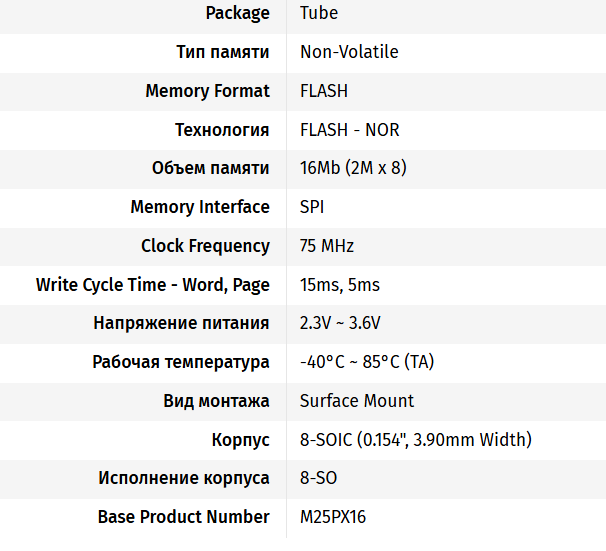Click the 'Memory Interface' label

200,207
